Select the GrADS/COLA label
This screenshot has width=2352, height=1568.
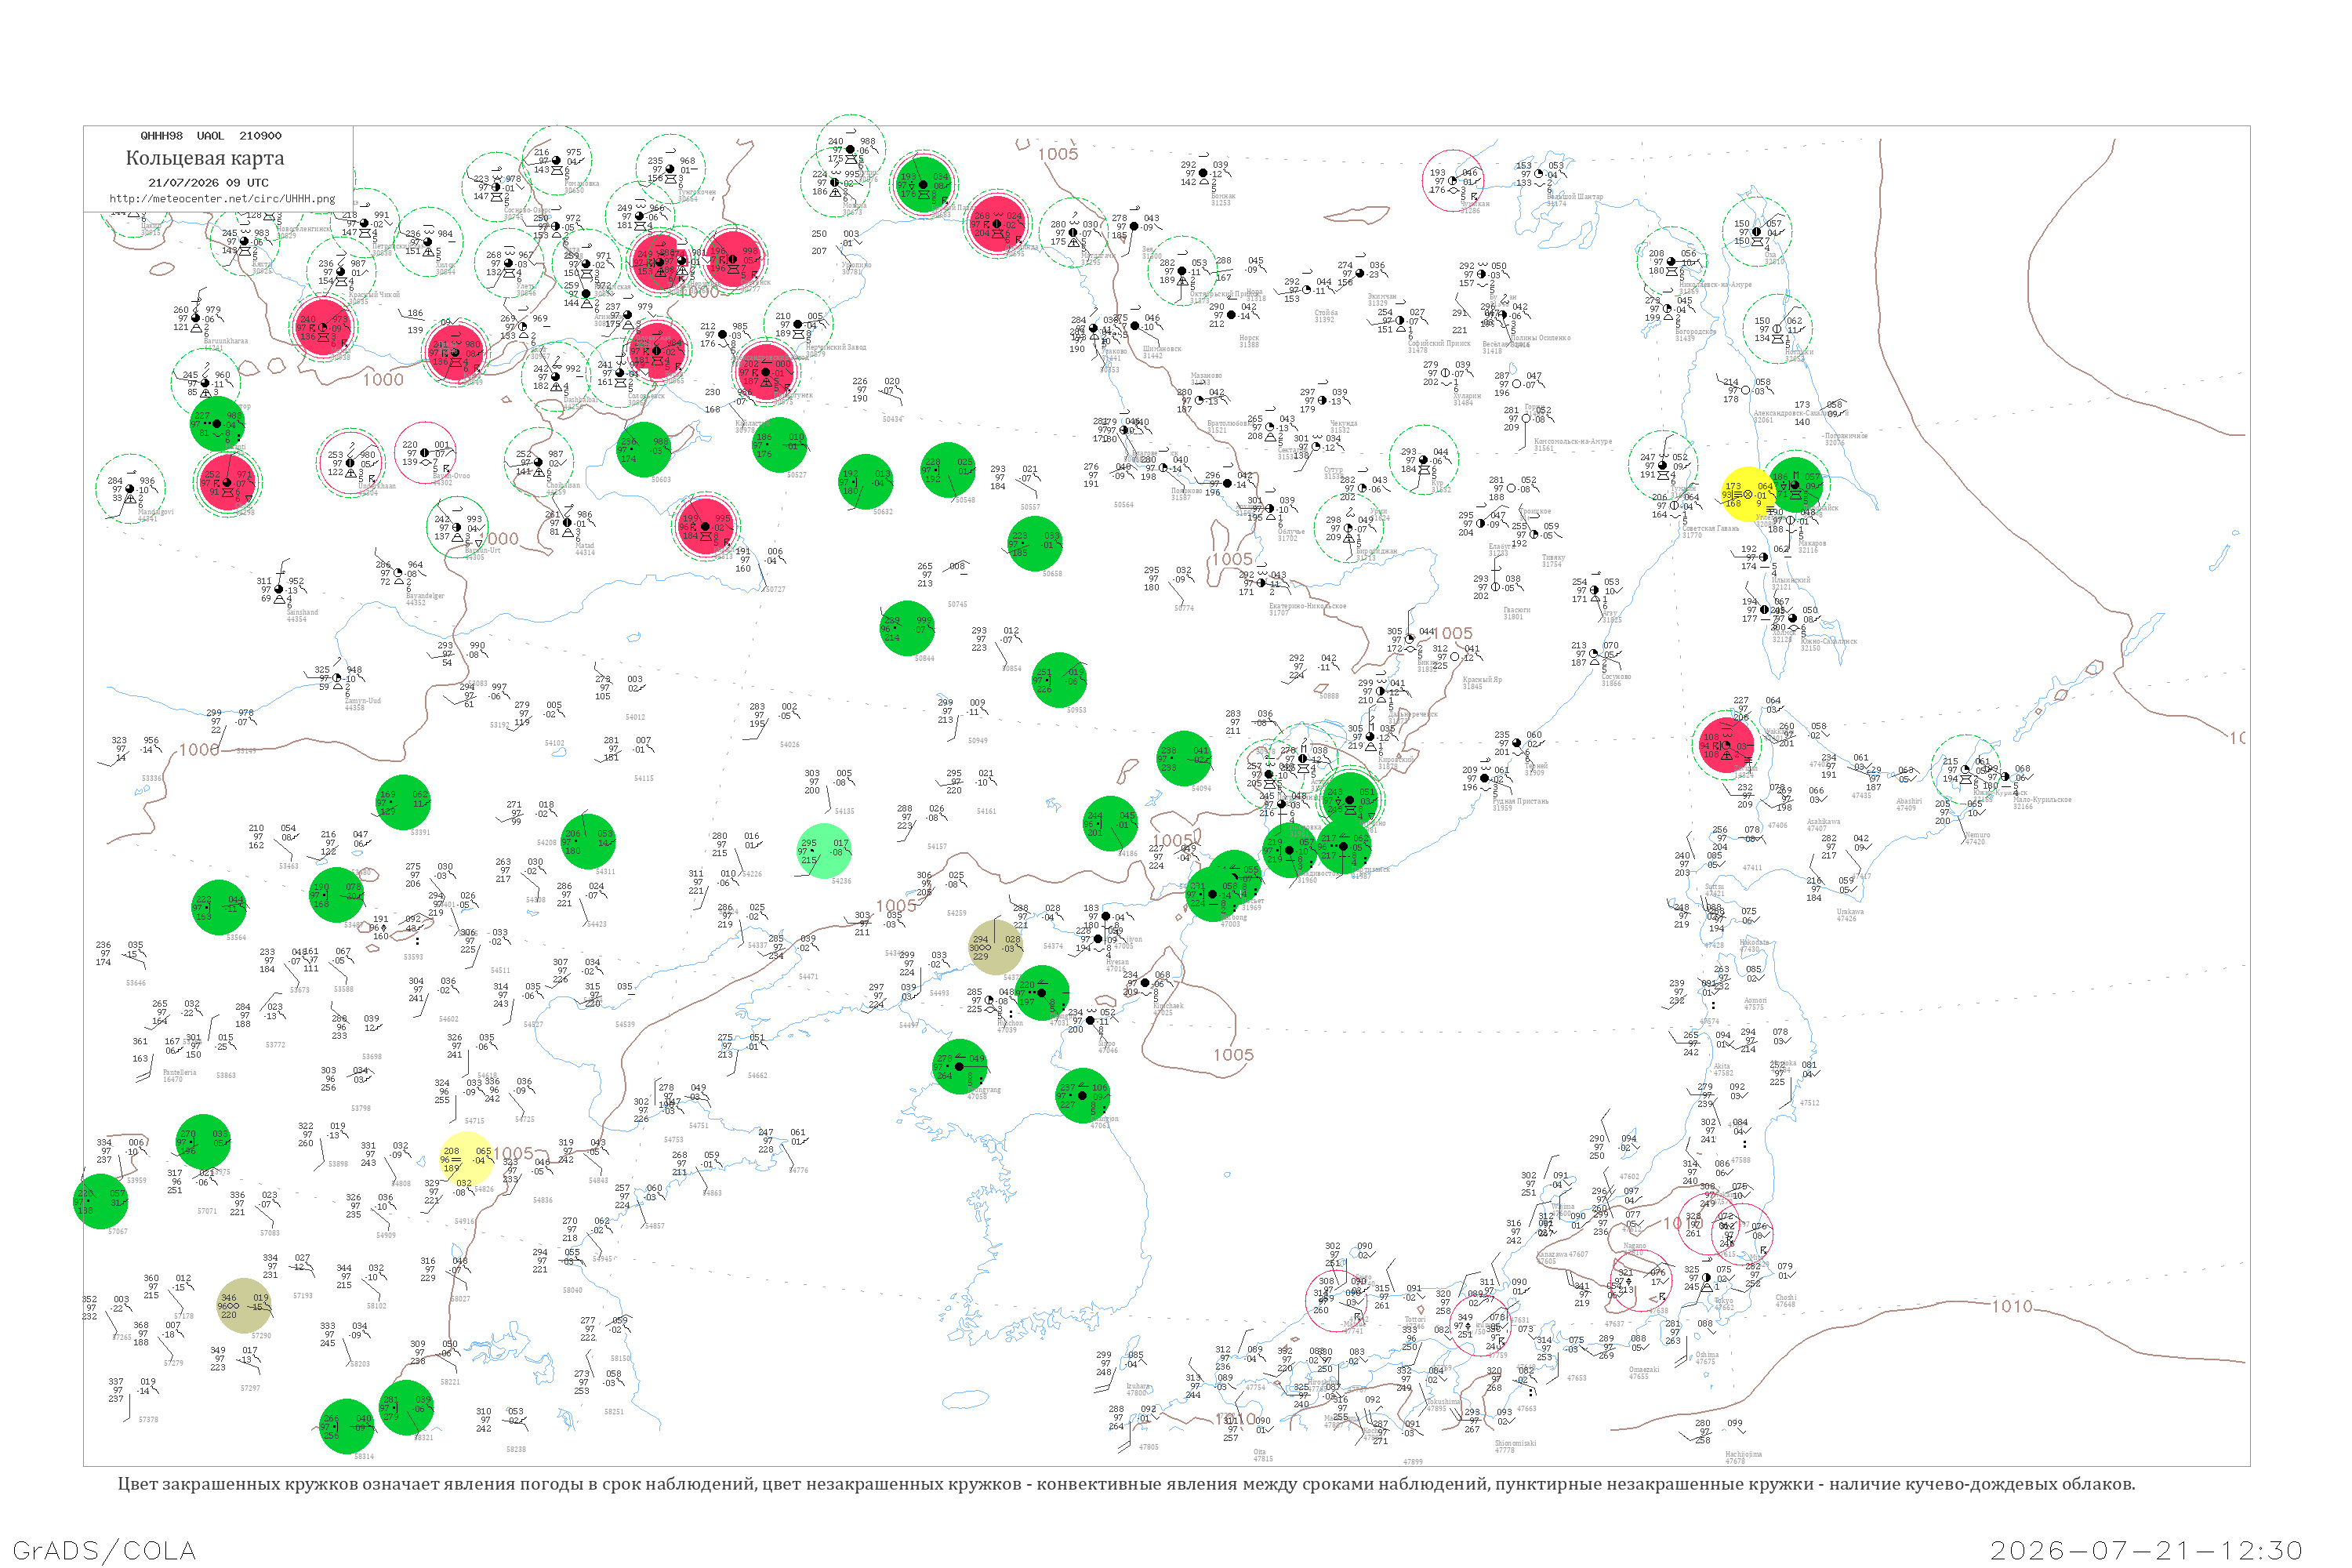tap(104, 1551)
